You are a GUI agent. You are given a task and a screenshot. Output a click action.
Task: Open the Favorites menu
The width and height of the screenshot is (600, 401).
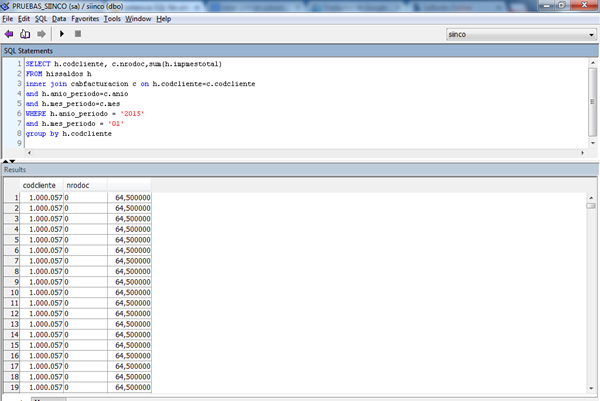tap(86, 19)
